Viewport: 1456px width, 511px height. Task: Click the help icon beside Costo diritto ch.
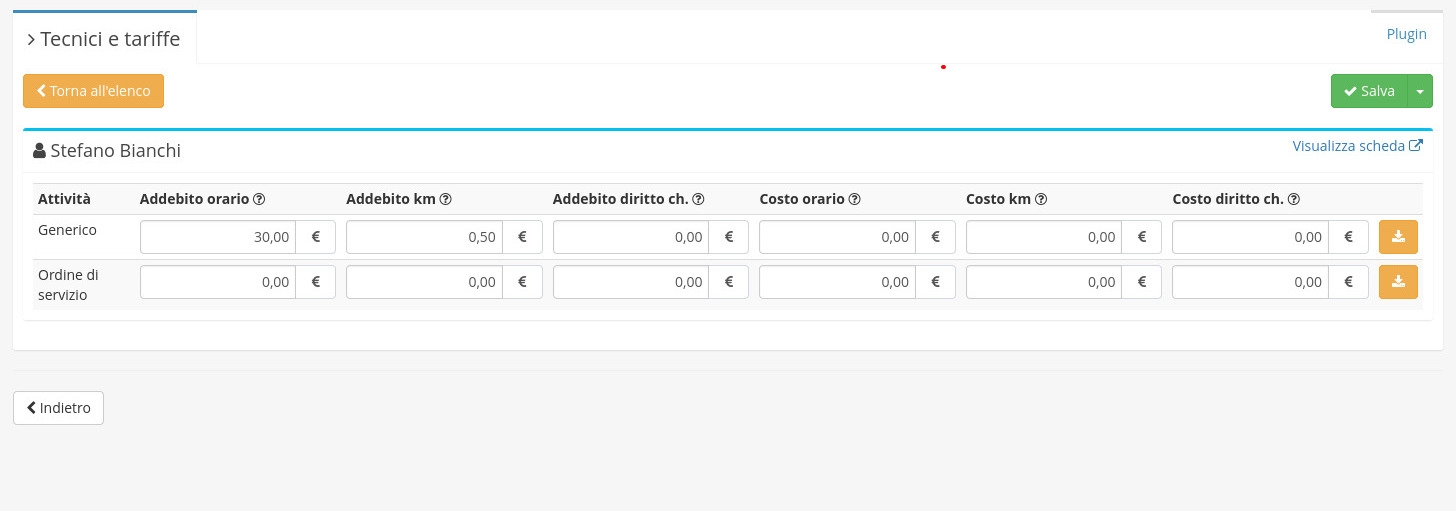[1294, 199]
